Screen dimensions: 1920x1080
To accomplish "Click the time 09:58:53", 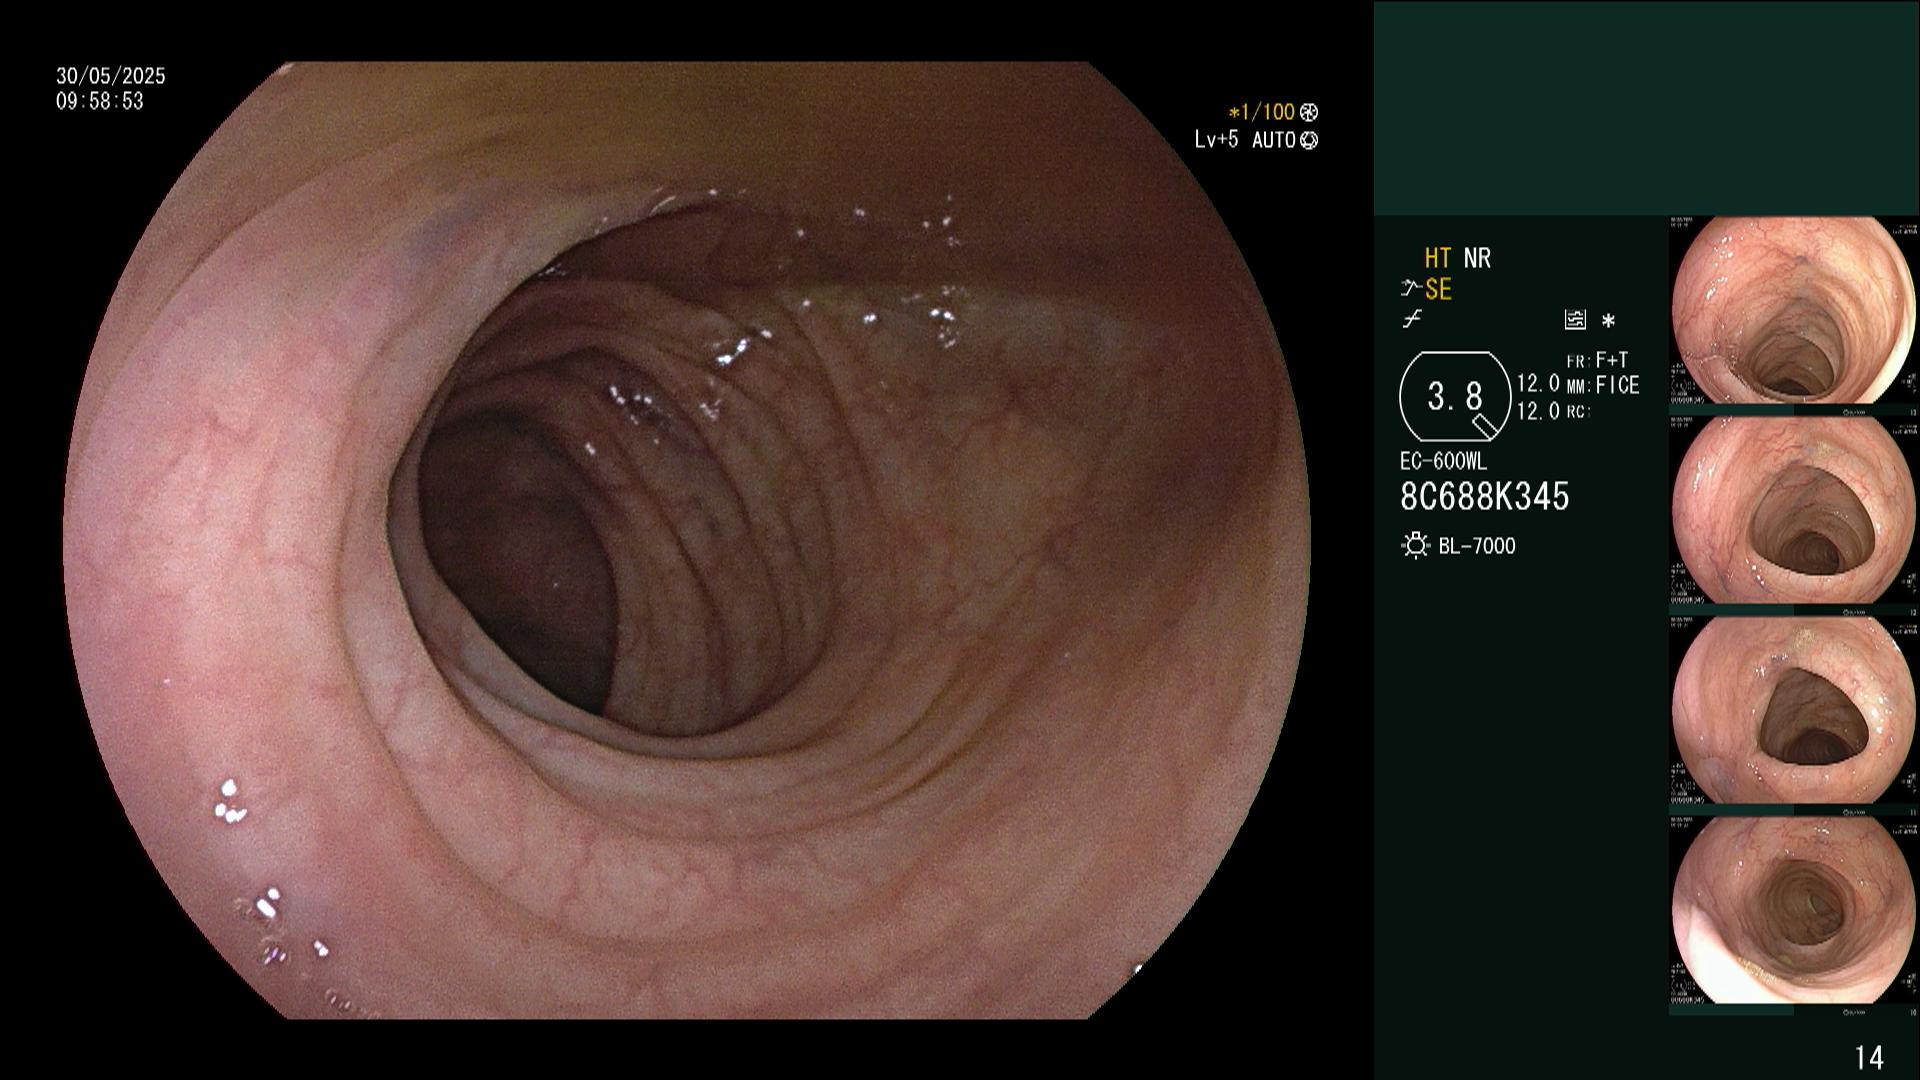I will pos(100,101).
